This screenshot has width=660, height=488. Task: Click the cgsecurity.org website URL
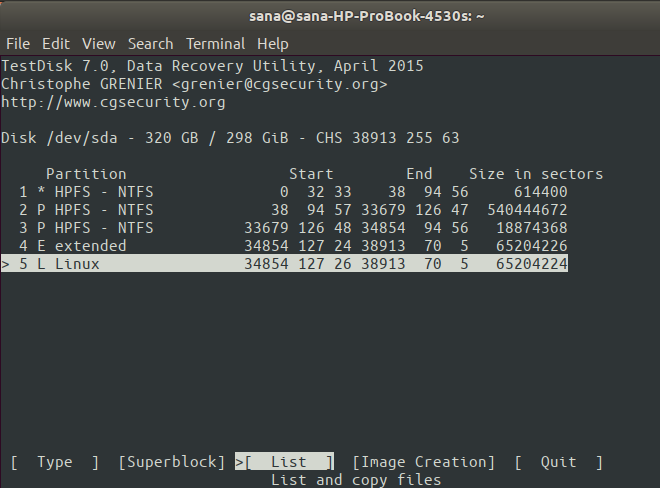tap(113, 102)
